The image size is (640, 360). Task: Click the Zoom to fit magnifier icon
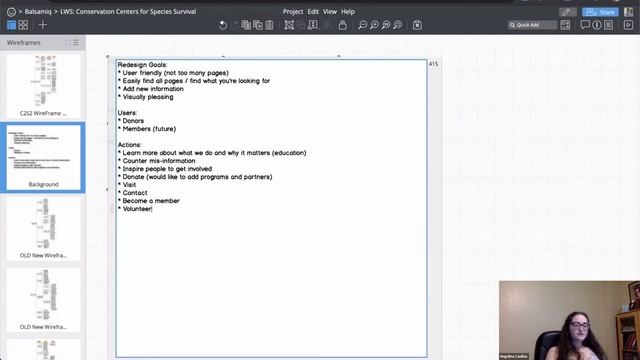(x=386, y=25)
